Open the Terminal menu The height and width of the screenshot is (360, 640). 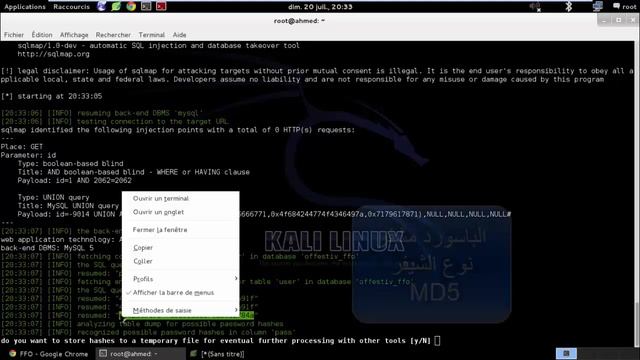click(151, 35)
